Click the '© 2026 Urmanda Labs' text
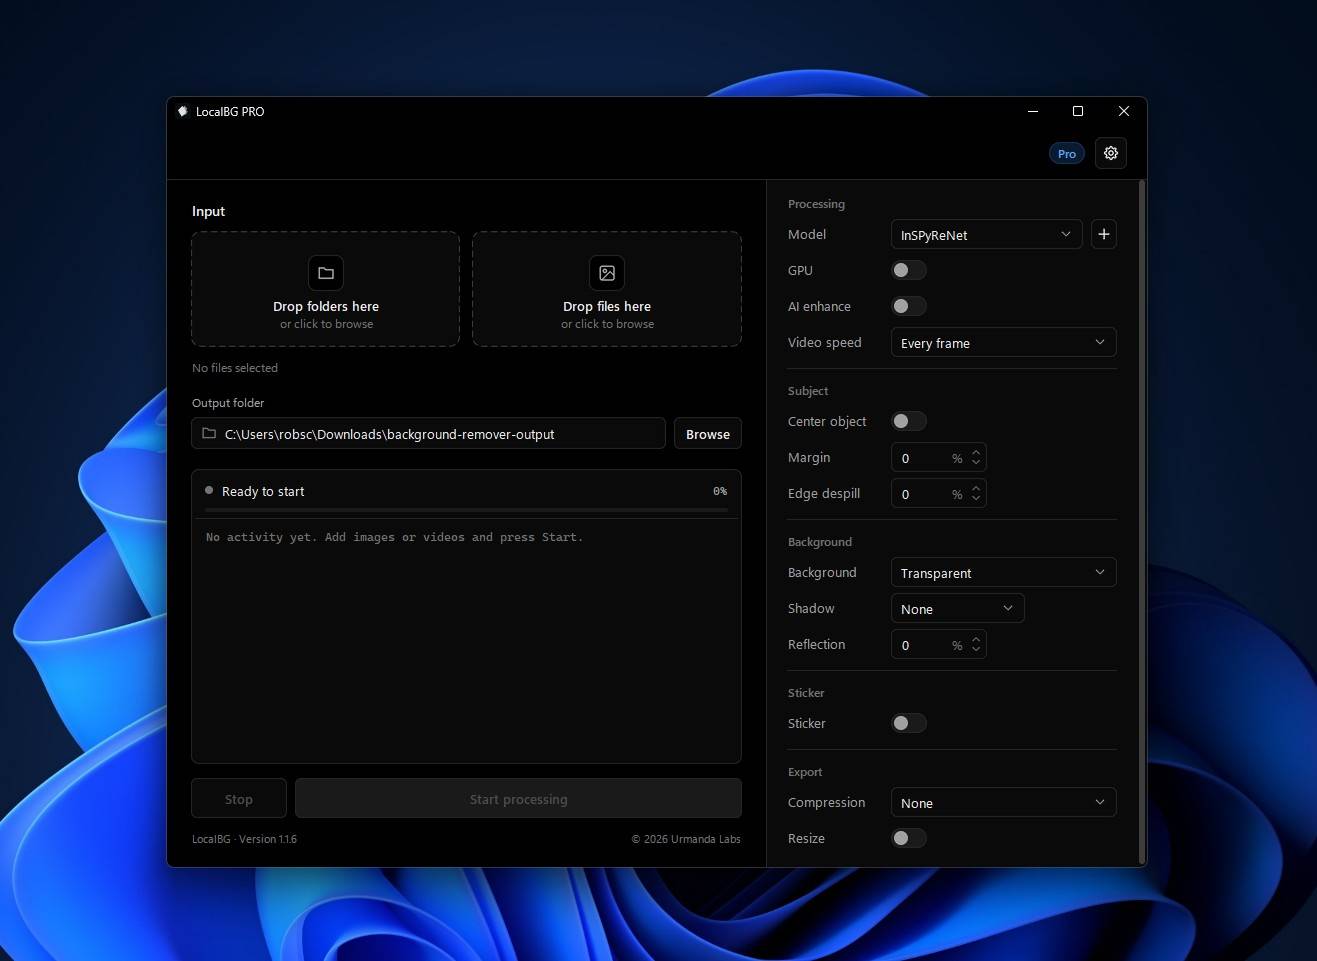The height and width of the screenshot is (961, 1317). 686,839
